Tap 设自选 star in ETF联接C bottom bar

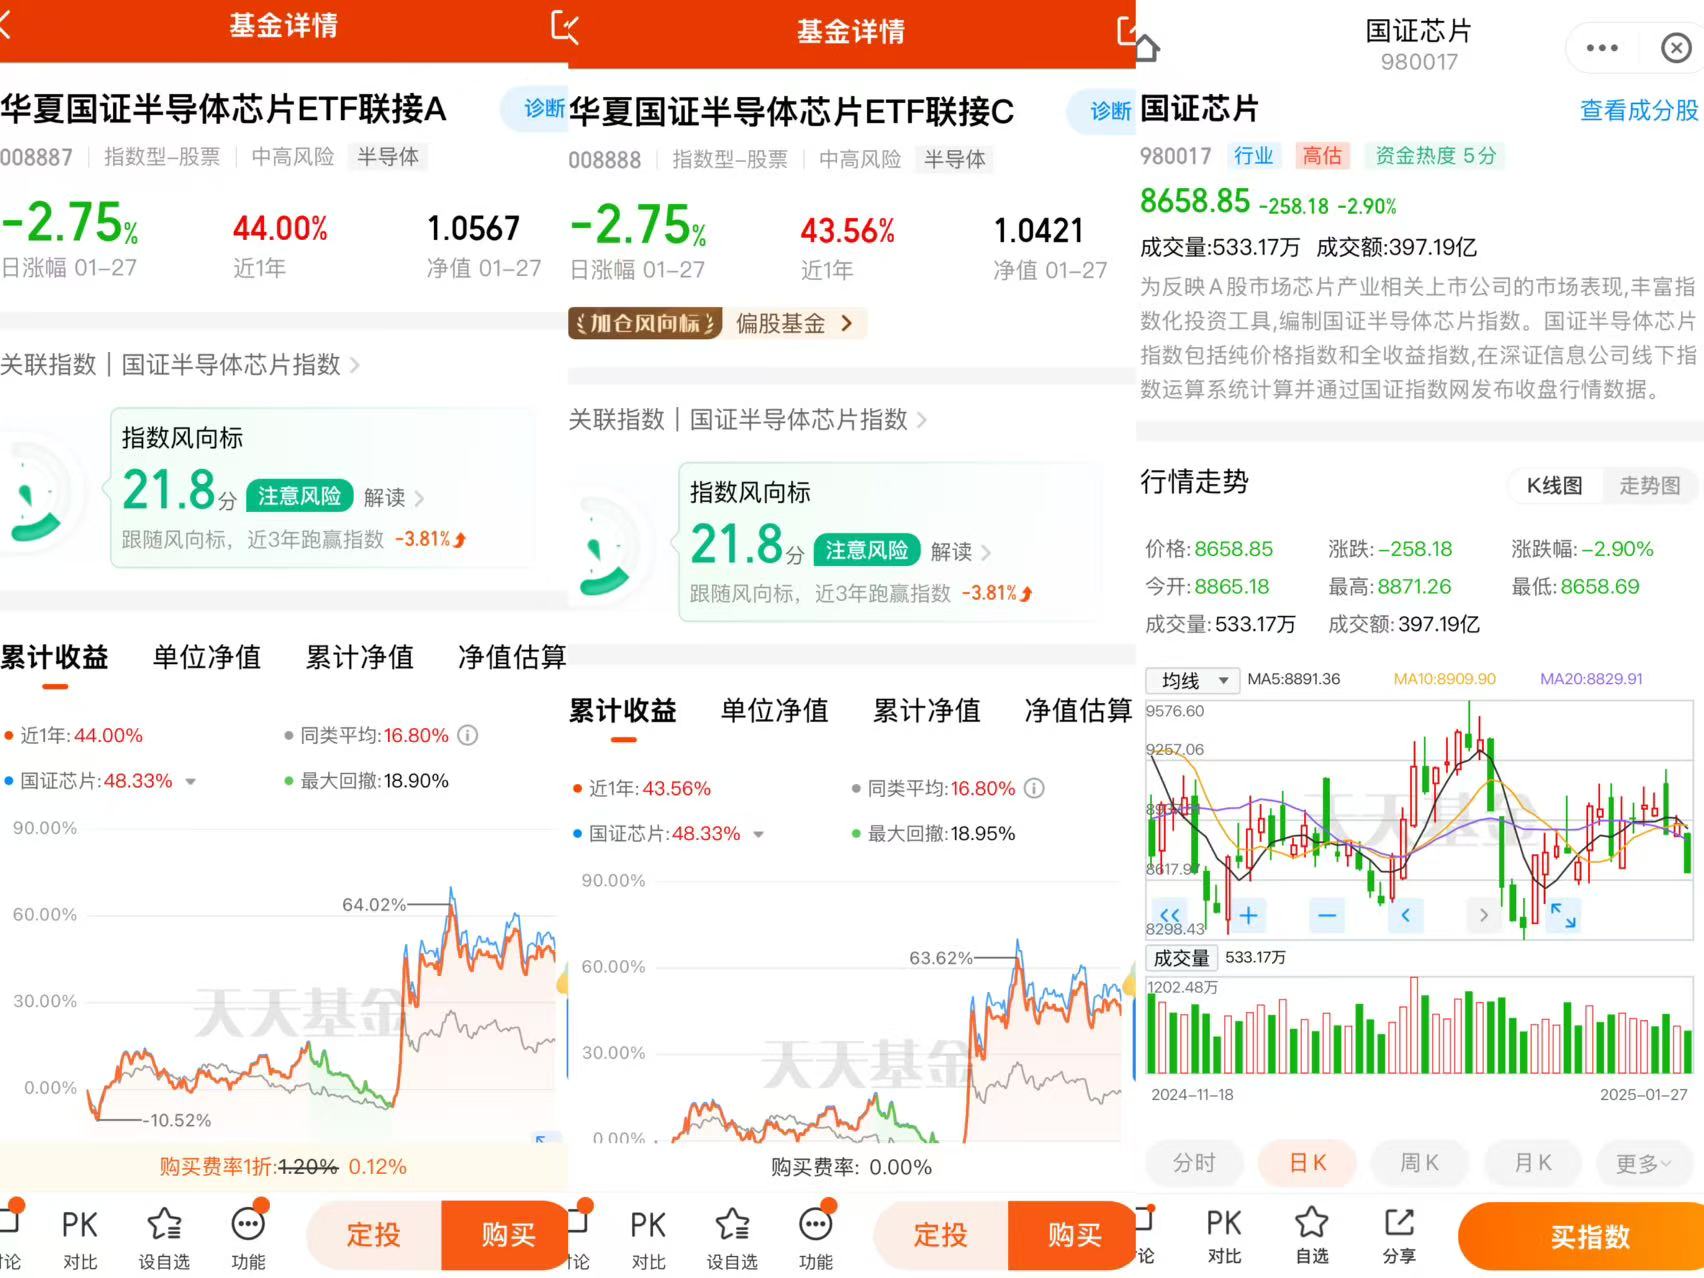coord(732,1239)
